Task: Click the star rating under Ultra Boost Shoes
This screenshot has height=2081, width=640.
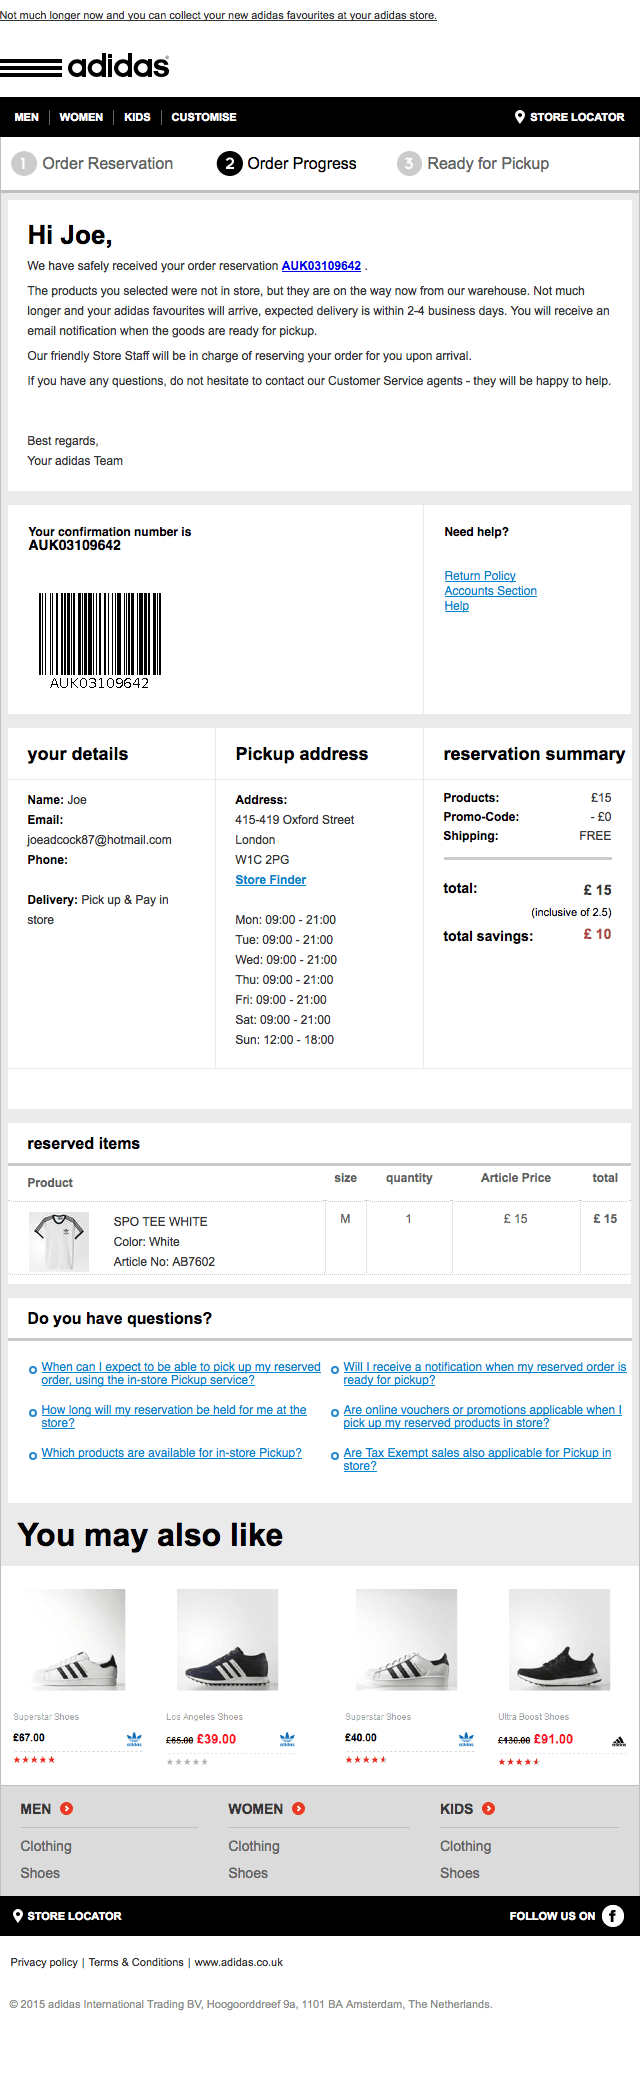Action: [521, 1761]
